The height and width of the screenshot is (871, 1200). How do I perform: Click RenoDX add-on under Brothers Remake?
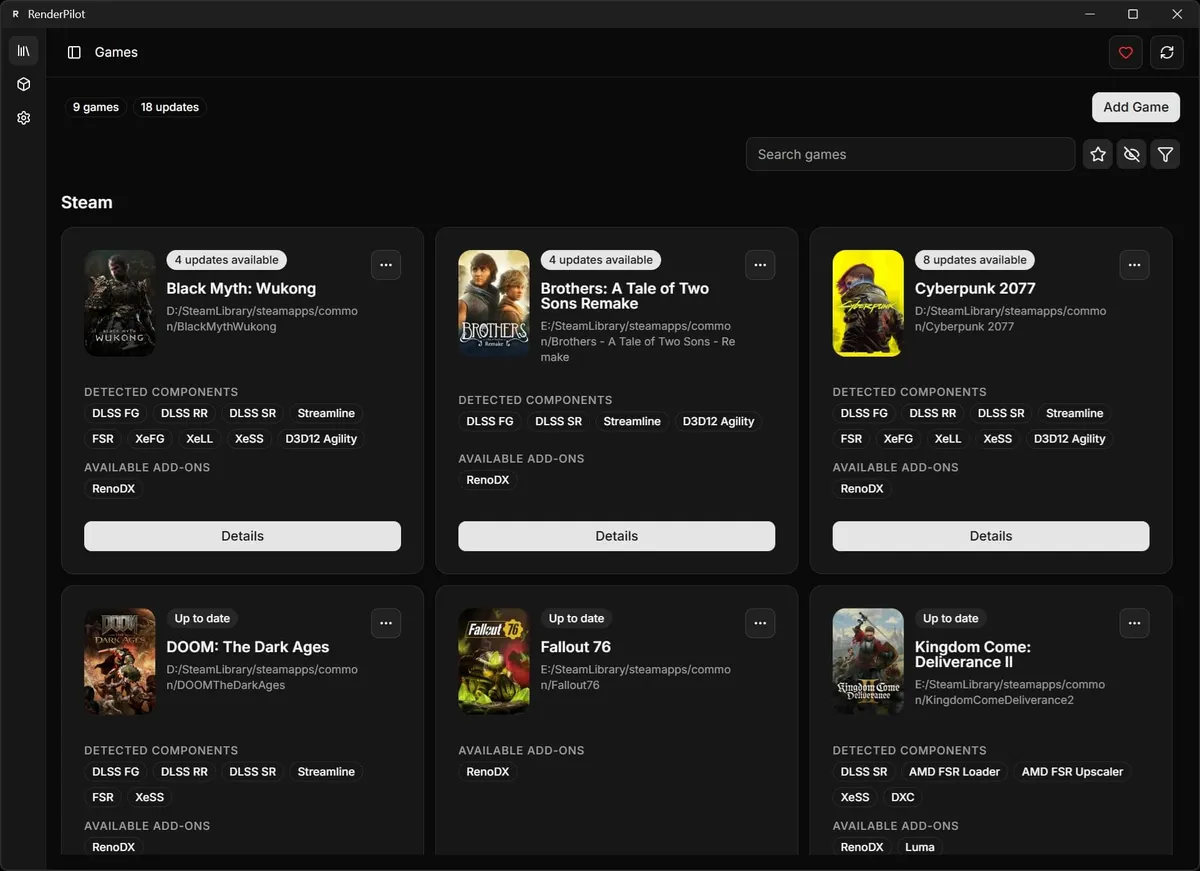488,480
